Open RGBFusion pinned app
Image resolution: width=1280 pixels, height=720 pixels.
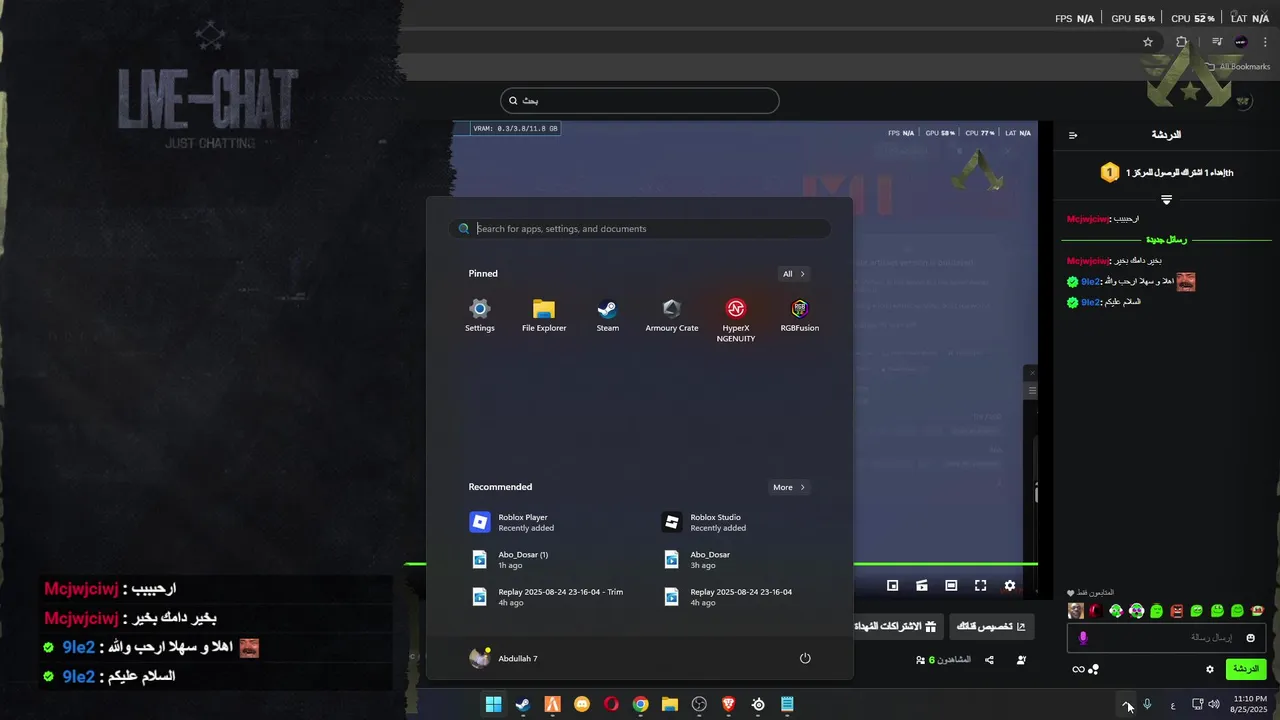(x=800, y=315)
